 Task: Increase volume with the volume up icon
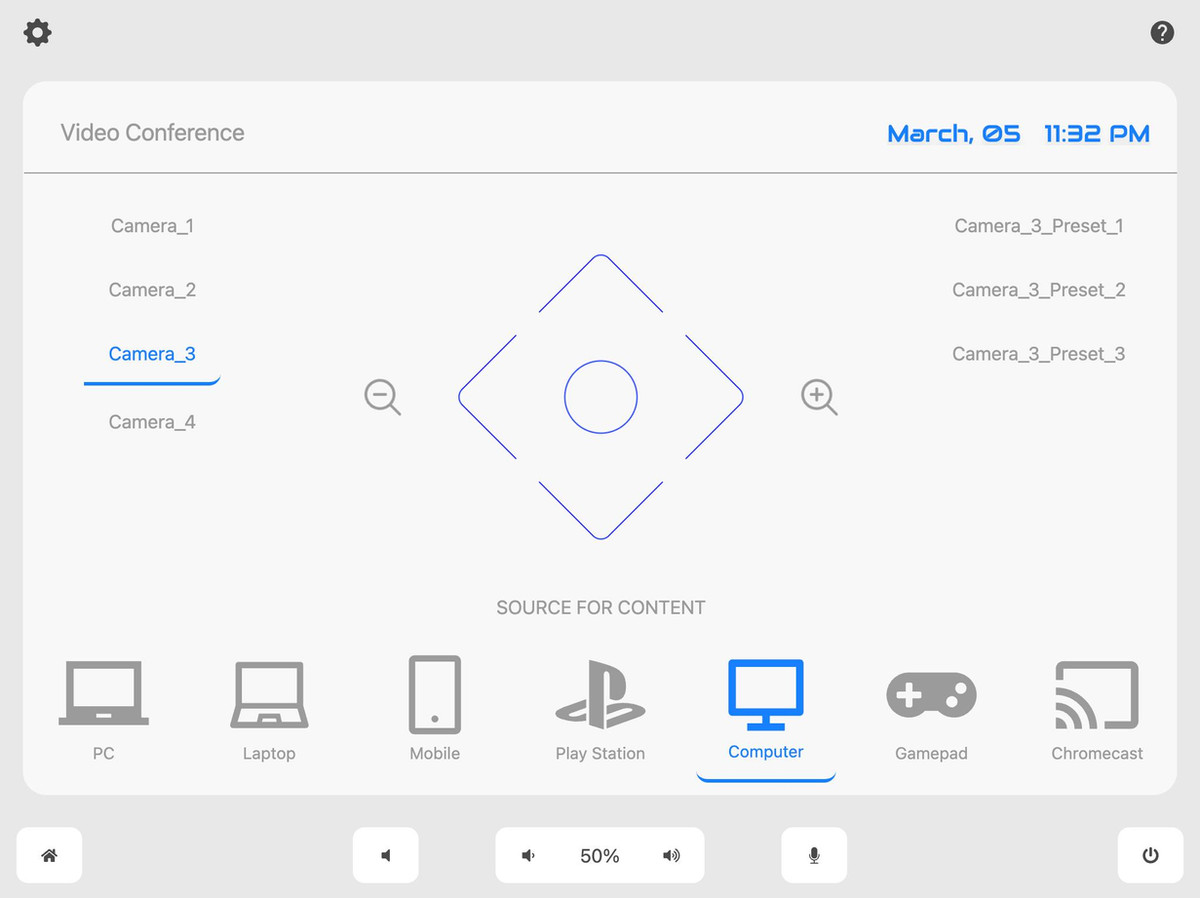pyautogui.click(x=671, y=856)
